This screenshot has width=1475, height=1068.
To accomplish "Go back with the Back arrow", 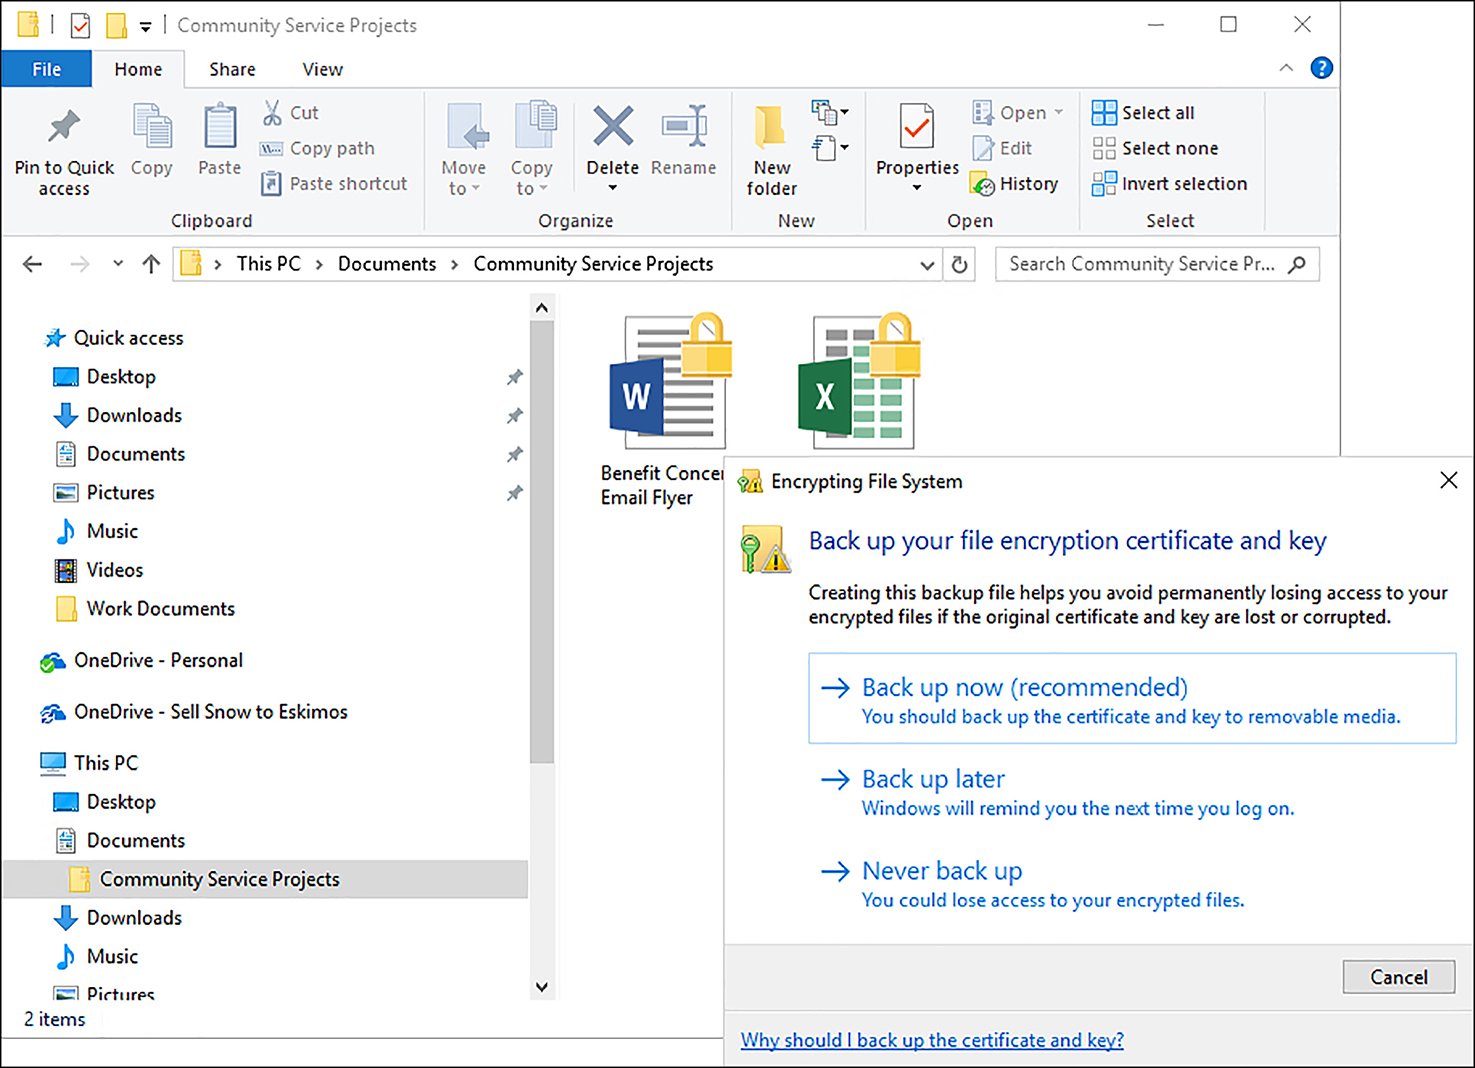I will 32,264.
